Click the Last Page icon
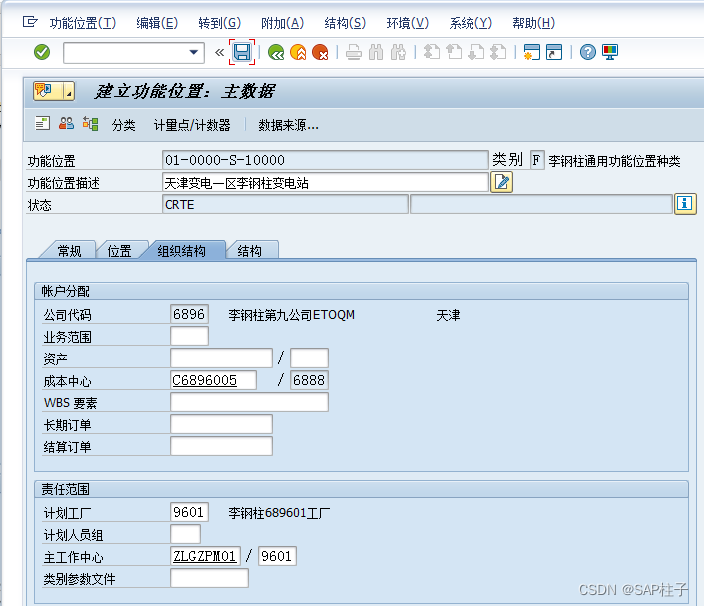The height and width of the screenshot is (606, 704). [498, 53]
